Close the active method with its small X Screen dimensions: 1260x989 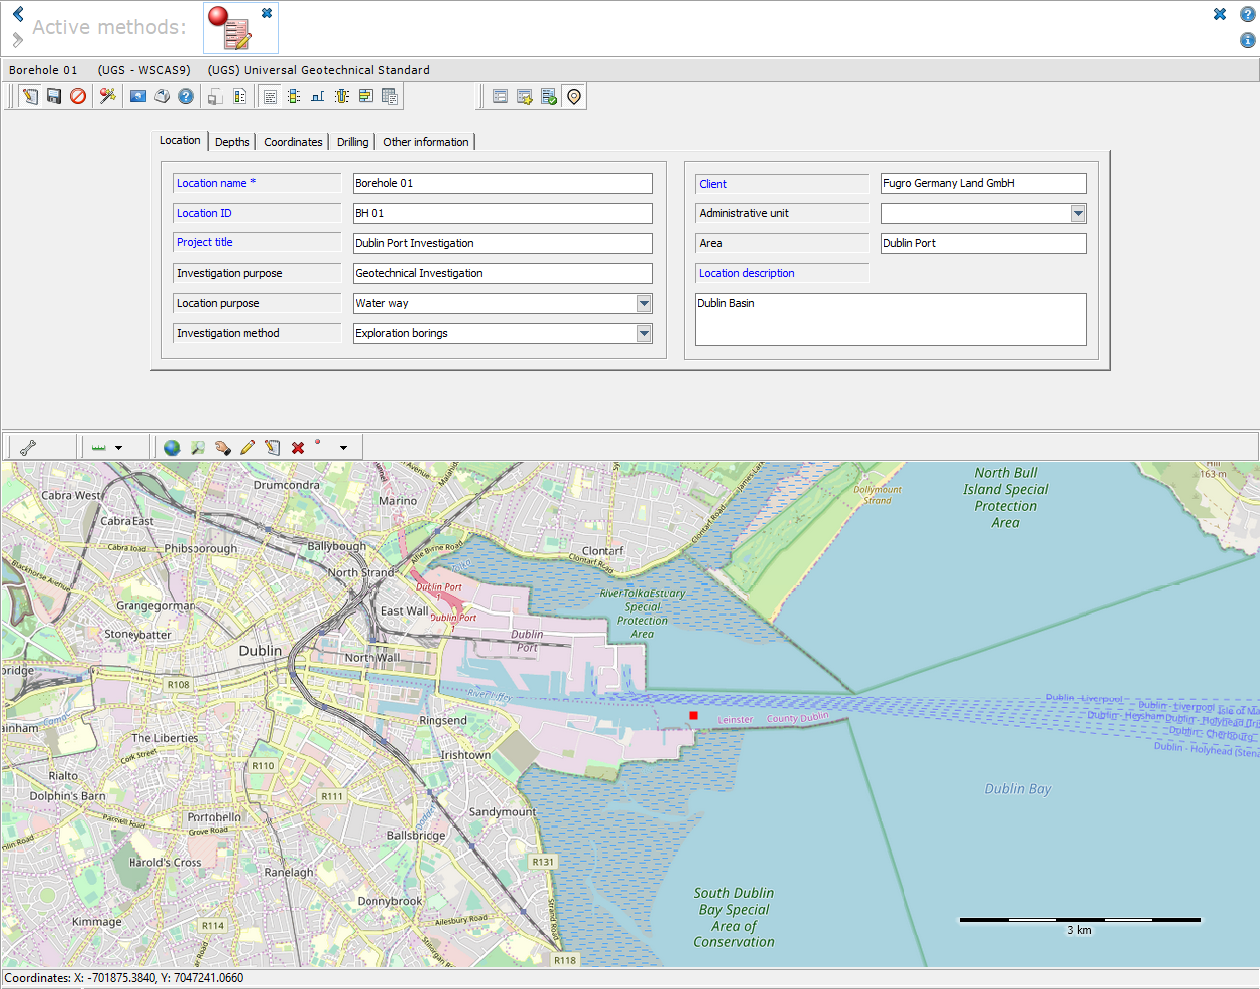267,13
